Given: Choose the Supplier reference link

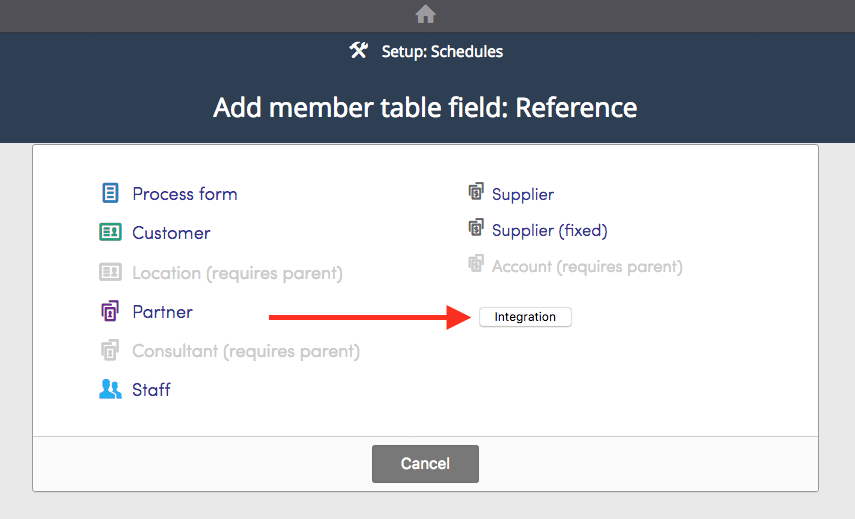Looking at the screenshot, I should [522, 195].
